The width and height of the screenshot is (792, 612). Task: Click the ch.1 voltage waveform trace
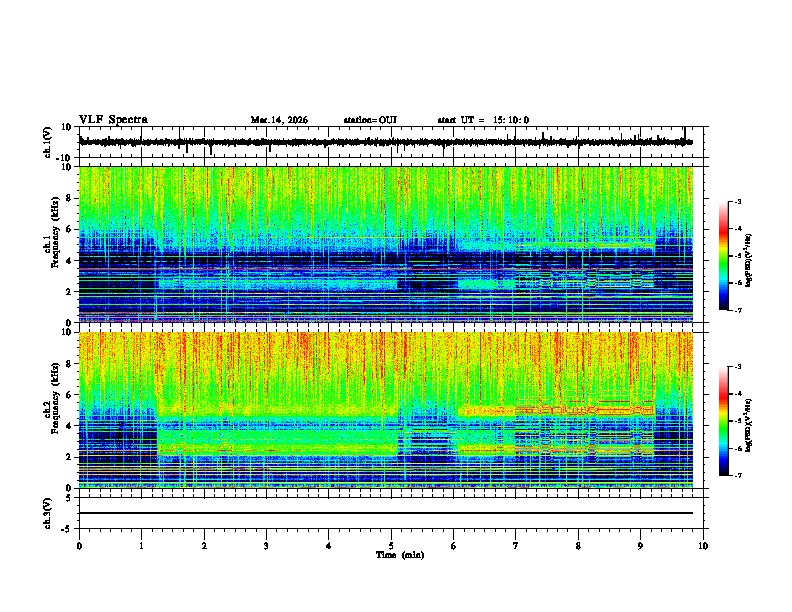pyautogui.click(x=386, y=142)
